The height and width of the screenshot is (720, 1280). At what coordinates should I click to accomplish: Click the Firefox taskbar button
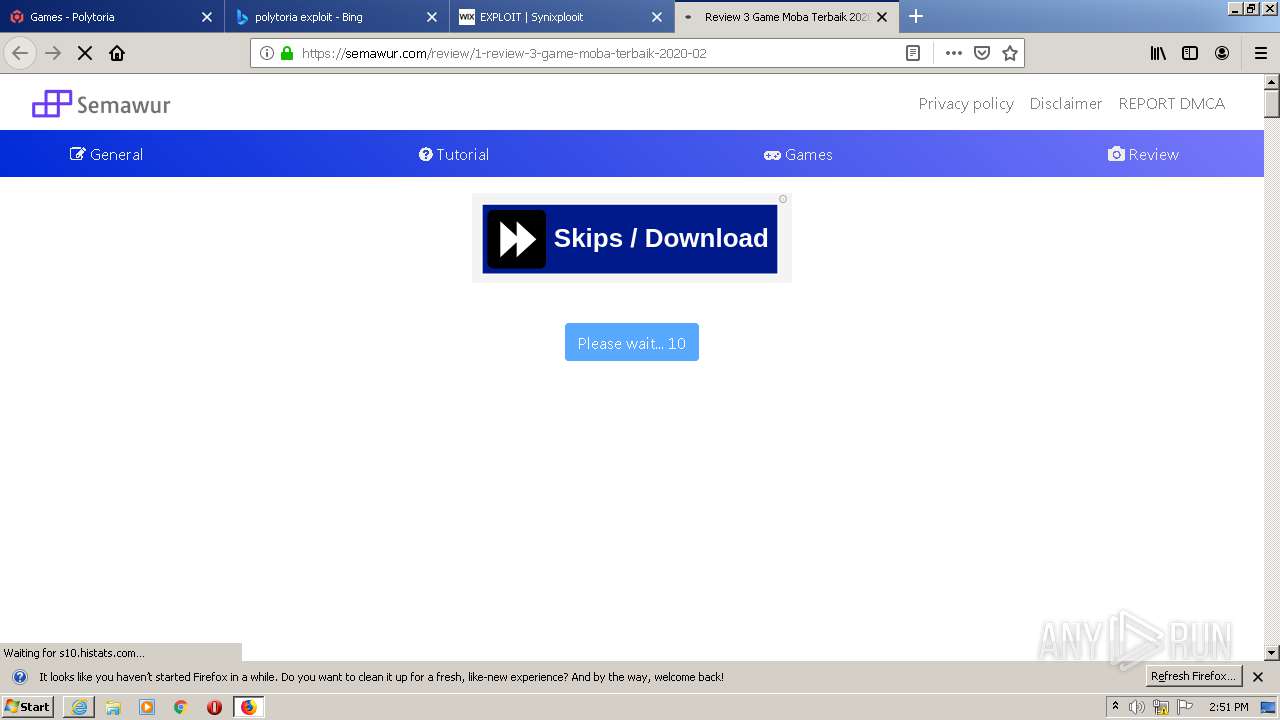point(248,707)
